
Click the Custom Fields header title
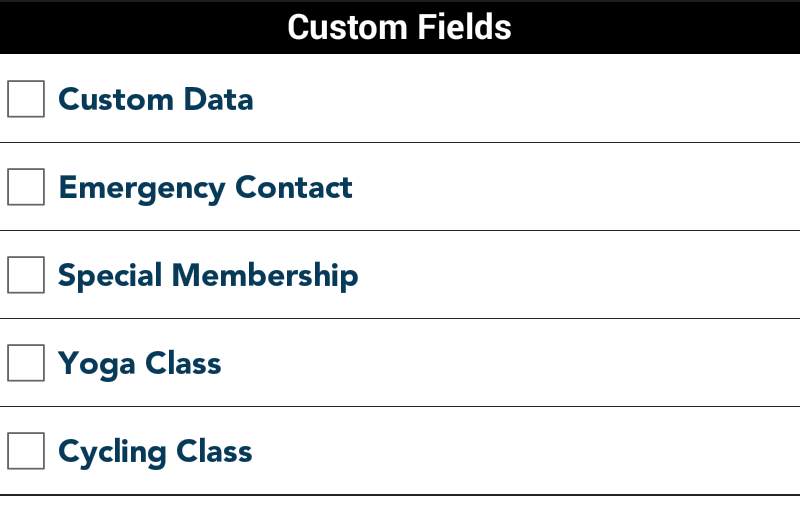pos(399,27)
